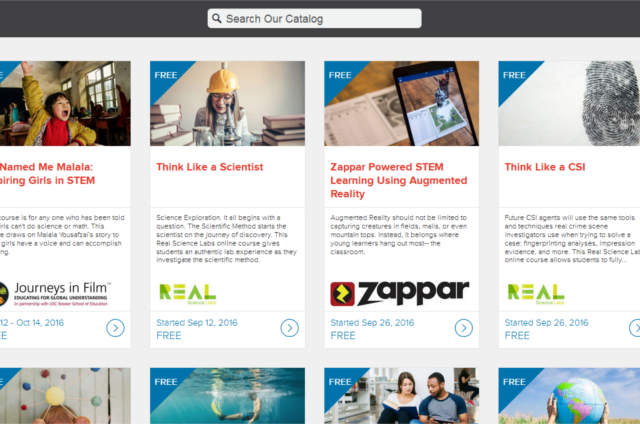
Task: Open the fingerprint thumbnail
Action: [569, 104]
